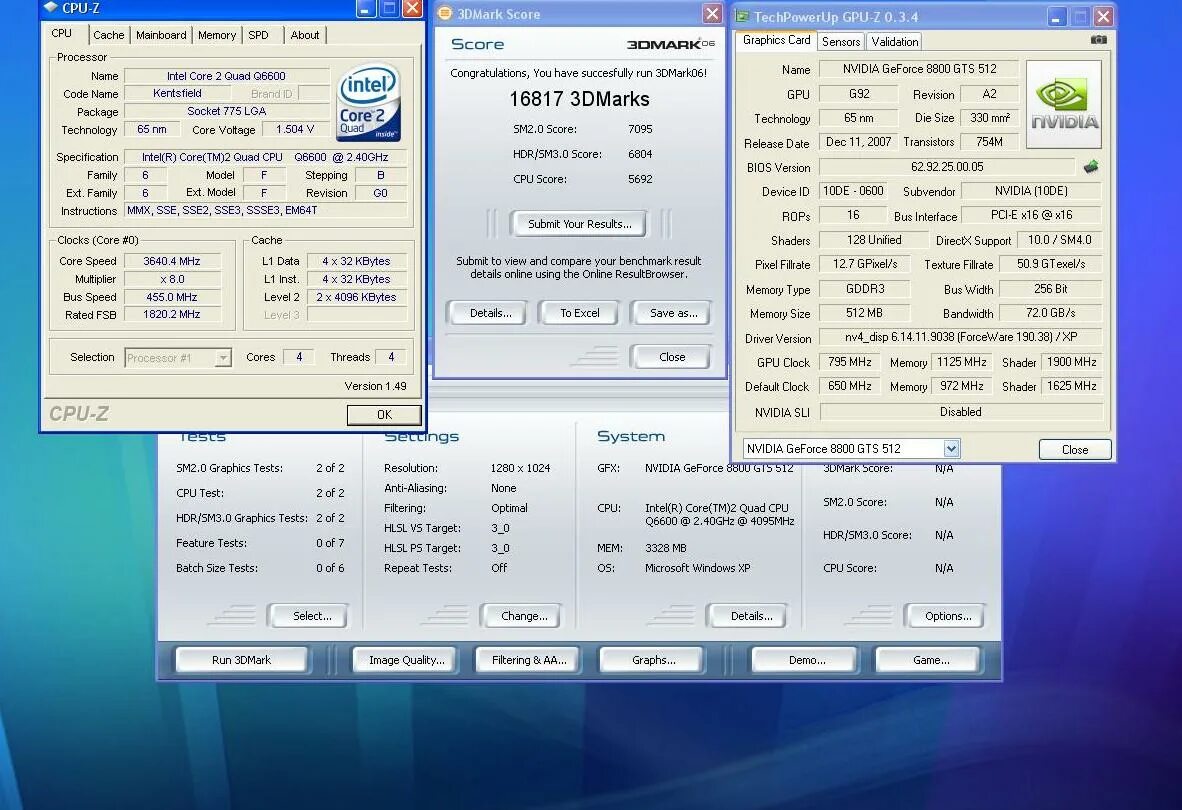Click the BIOS Version field 62.92.25.00.05

click(947, 167)
